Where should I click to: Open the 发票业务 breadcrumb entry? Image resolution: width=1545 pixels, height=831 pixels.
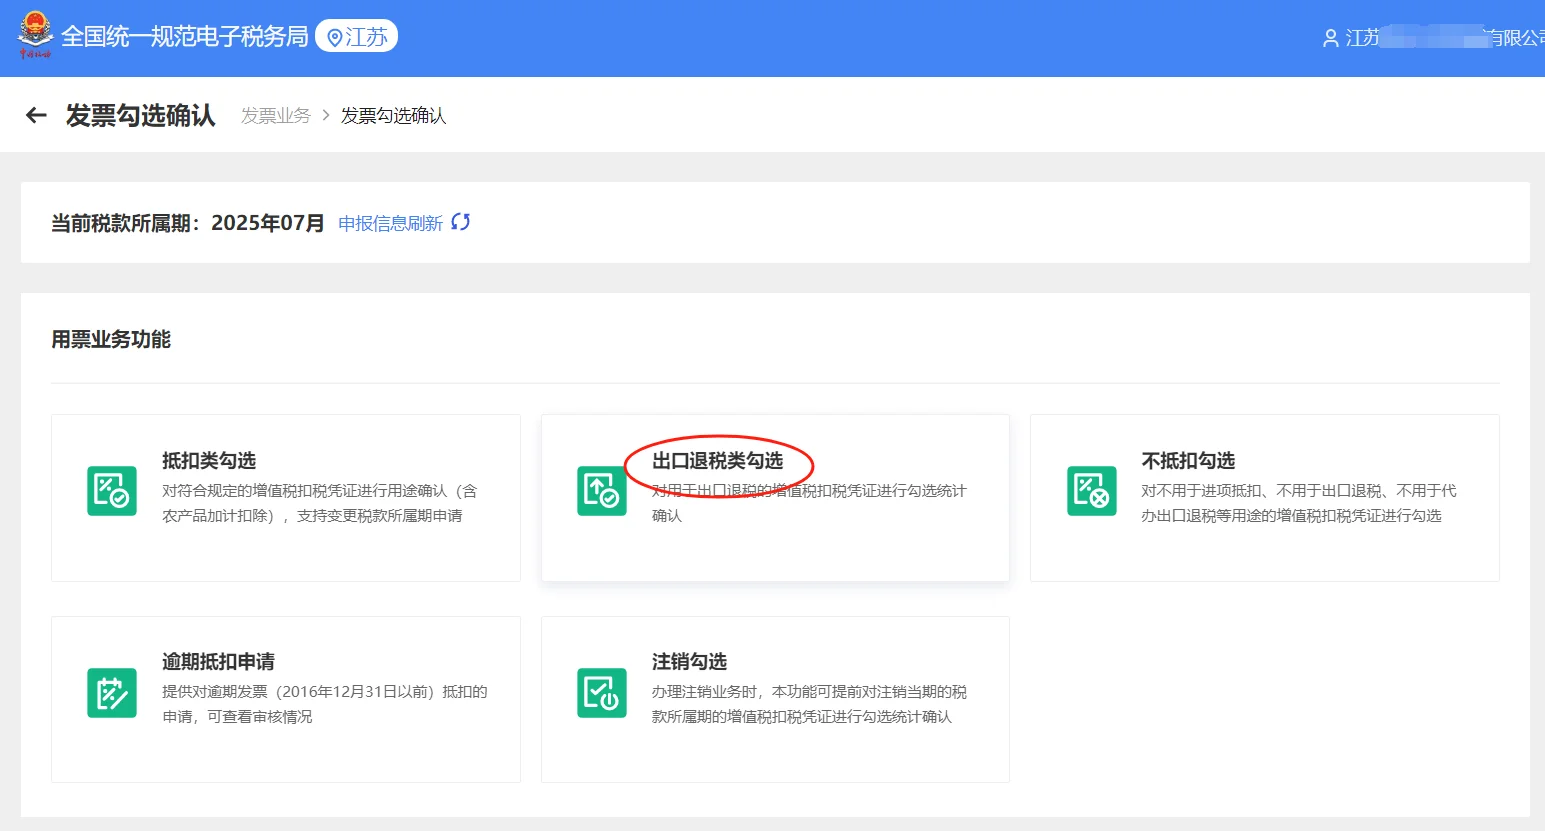pyautogui.click(x=276, y=115)
